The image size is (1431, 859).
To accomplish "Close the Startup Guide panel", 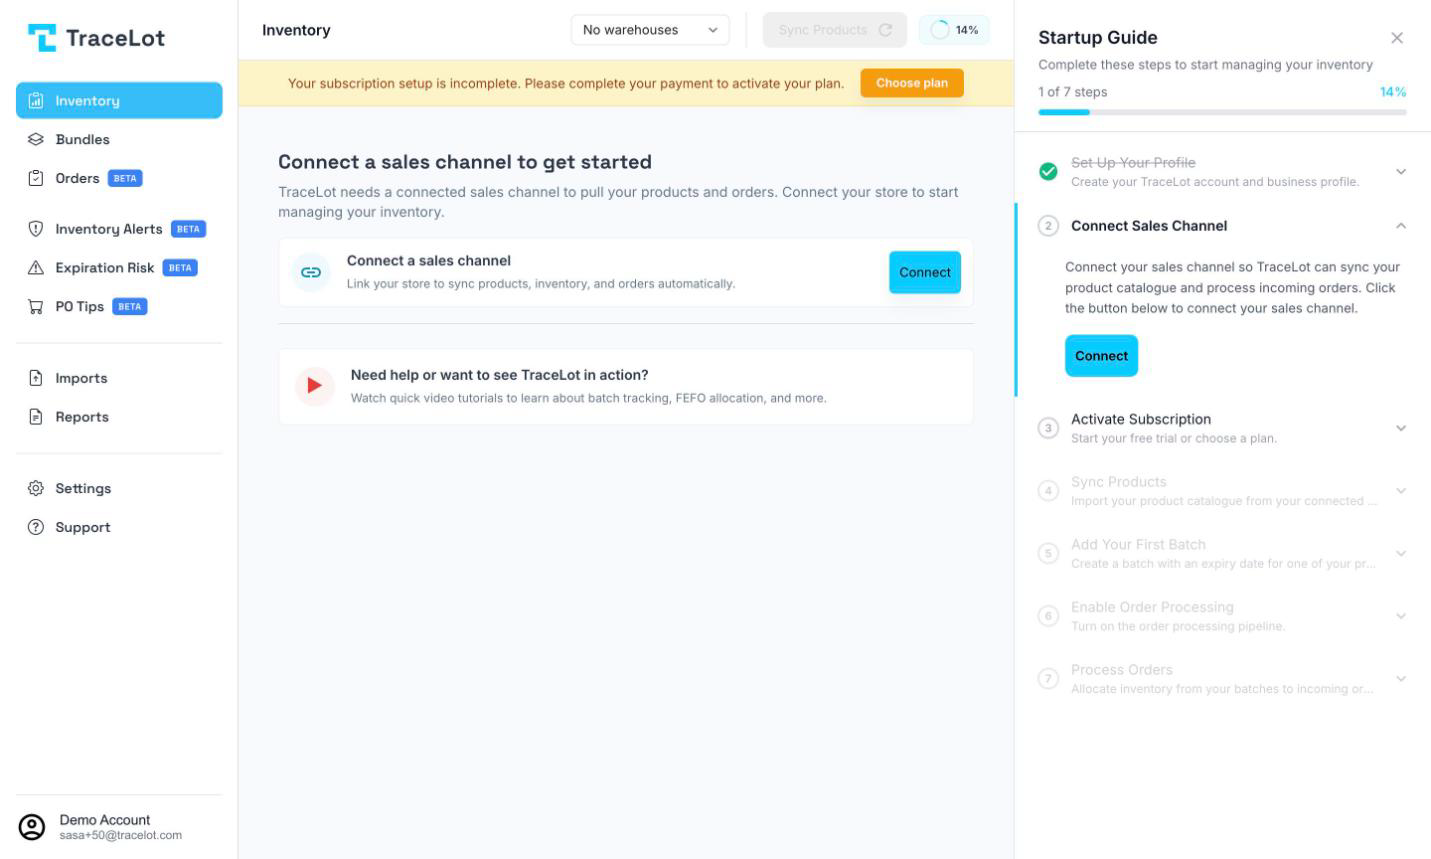I will [x=1397, y=38].
